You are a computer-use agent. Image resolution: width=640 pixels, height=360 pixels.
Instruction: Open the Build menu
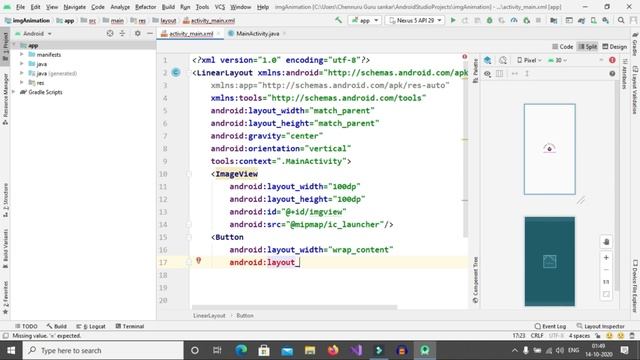coord(168,7)
